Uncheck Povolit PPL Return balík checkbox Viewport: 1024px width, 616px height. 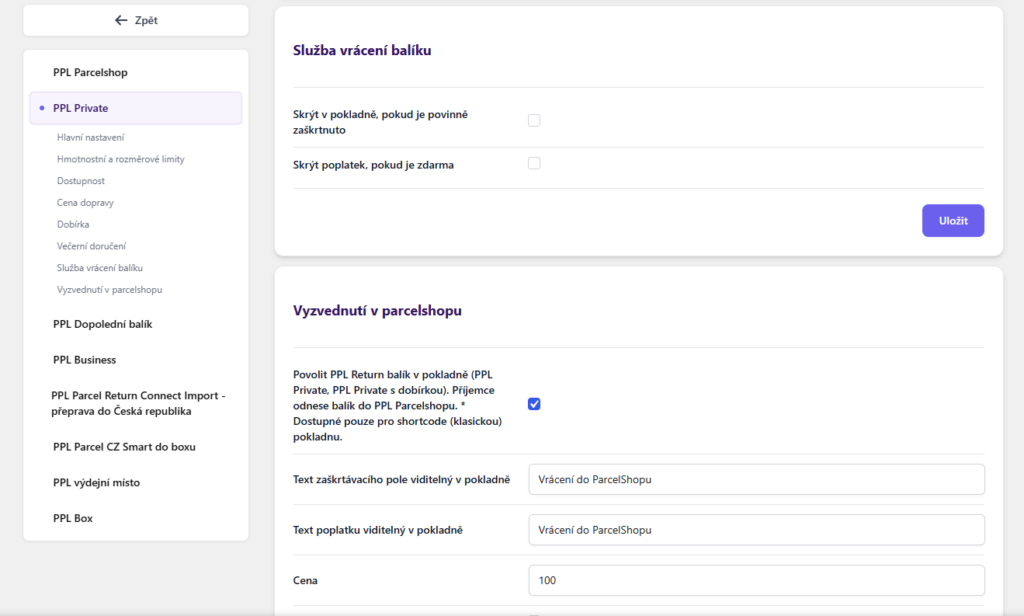[534, 404]
